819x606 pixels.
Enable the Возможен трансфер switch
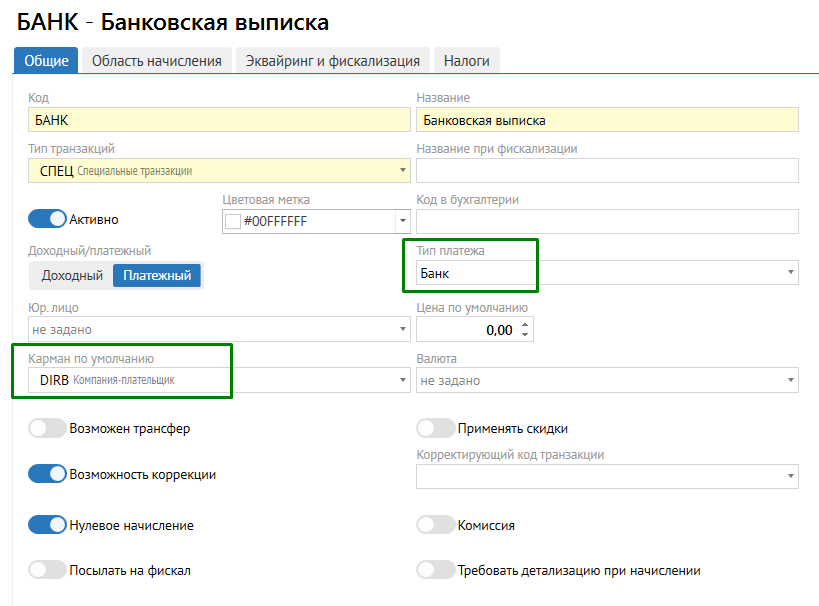point(47,428)
